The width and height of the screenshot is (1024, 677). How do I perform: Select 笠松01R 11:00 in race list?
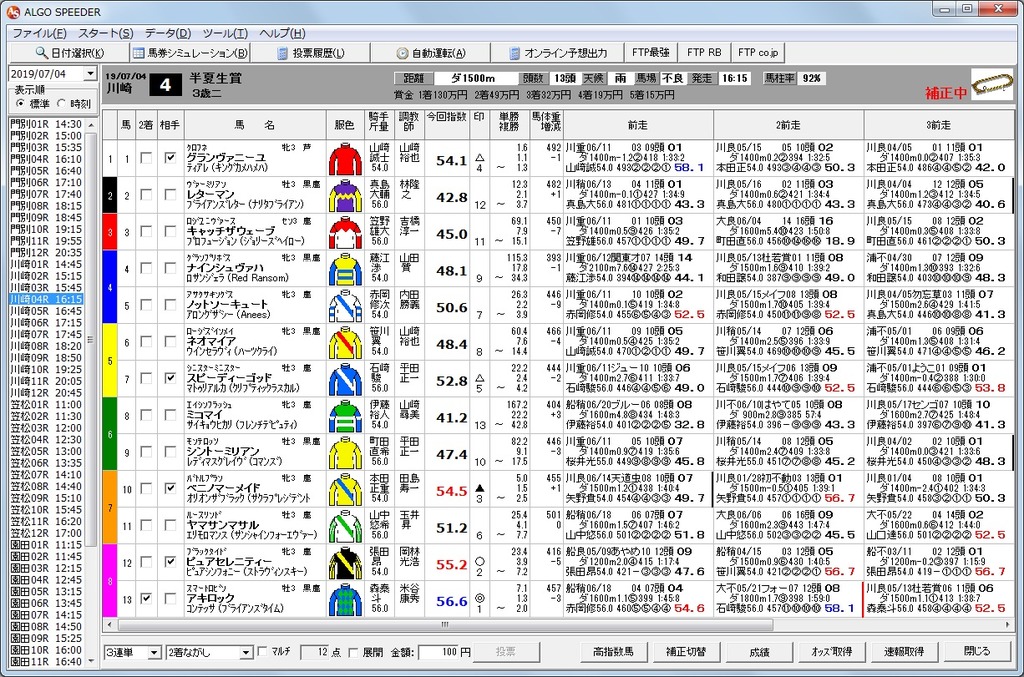coord(46,405)
